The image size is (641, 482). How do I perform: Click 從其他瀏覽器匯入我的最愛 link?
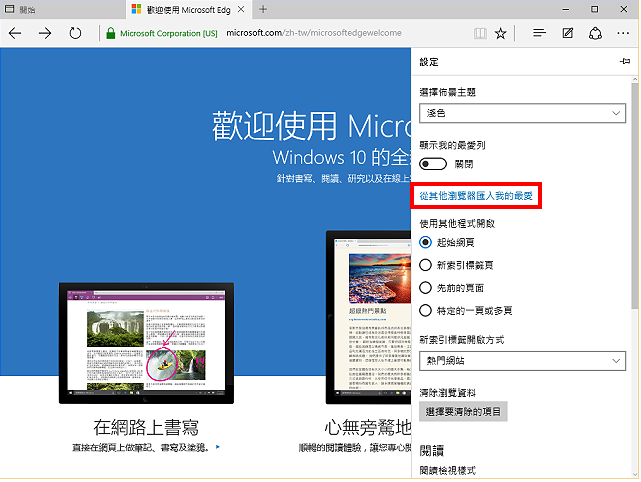[476, 196]
